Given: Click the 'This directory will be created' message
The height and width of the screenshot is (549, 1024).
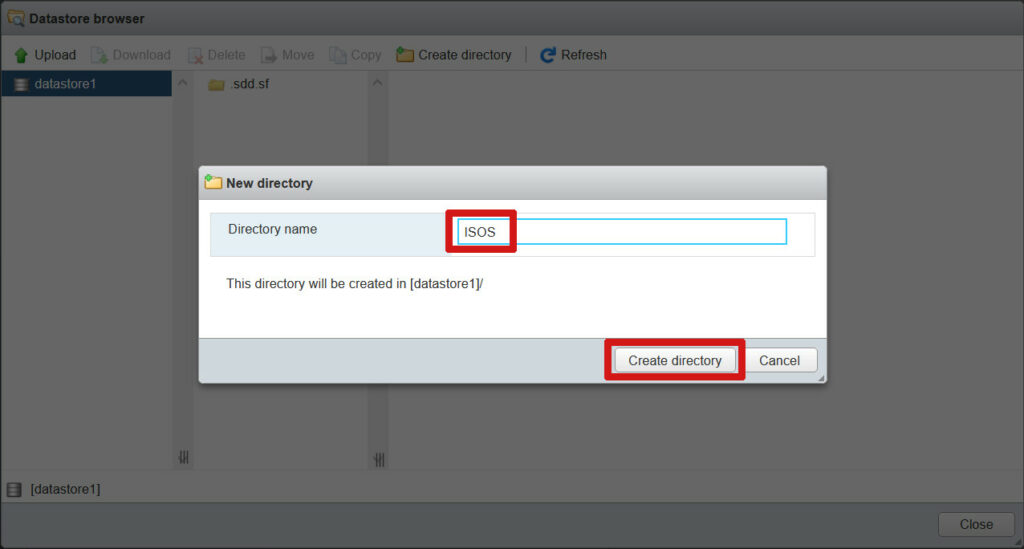Looking at the screenshot, I should 355,283.
